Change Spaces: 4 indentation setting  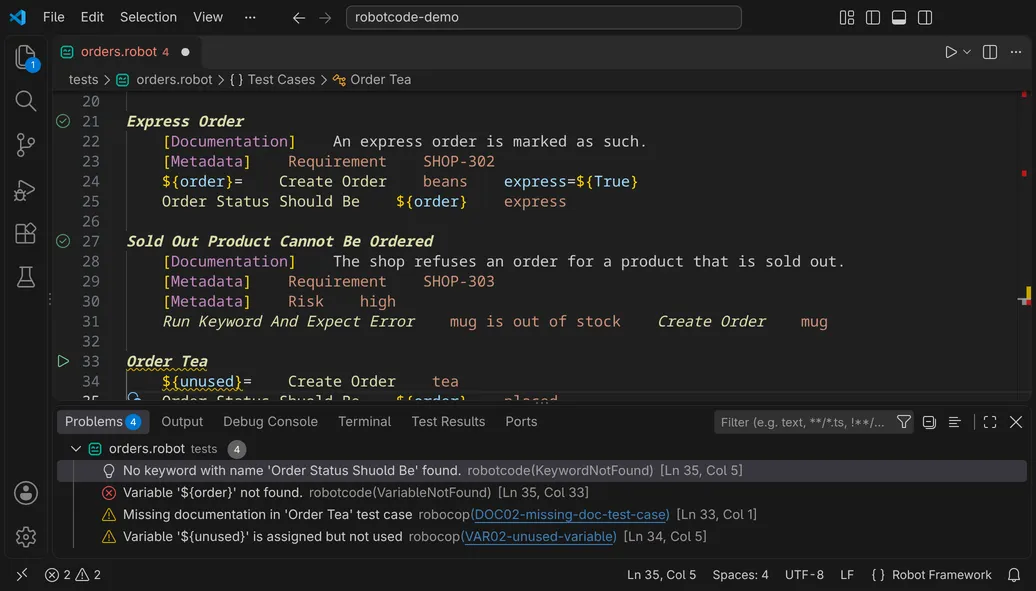tap(740, 575)
